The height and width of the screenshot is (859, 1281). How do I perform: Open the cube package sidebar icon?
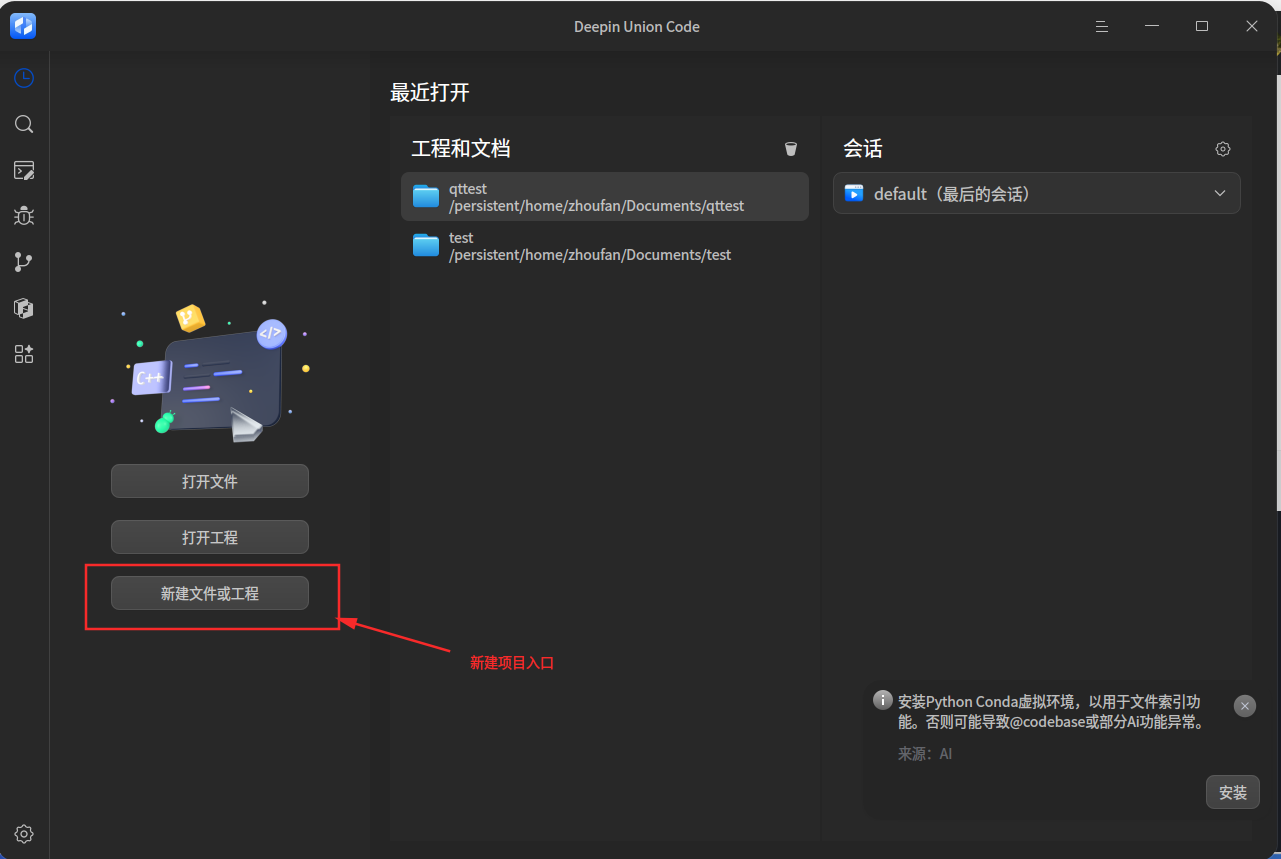(x=24, y=308)
